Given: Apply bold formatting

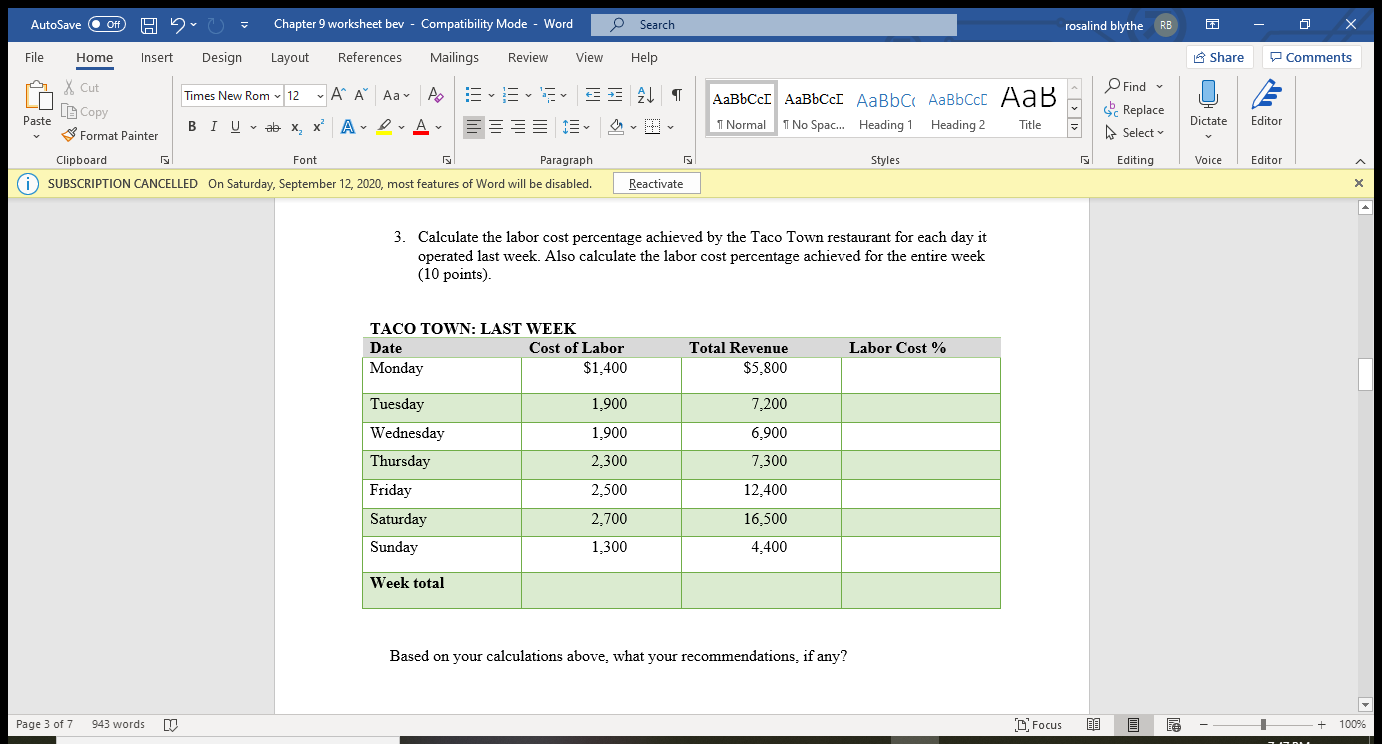Looking at the screenshot, I should pos(192,126).
